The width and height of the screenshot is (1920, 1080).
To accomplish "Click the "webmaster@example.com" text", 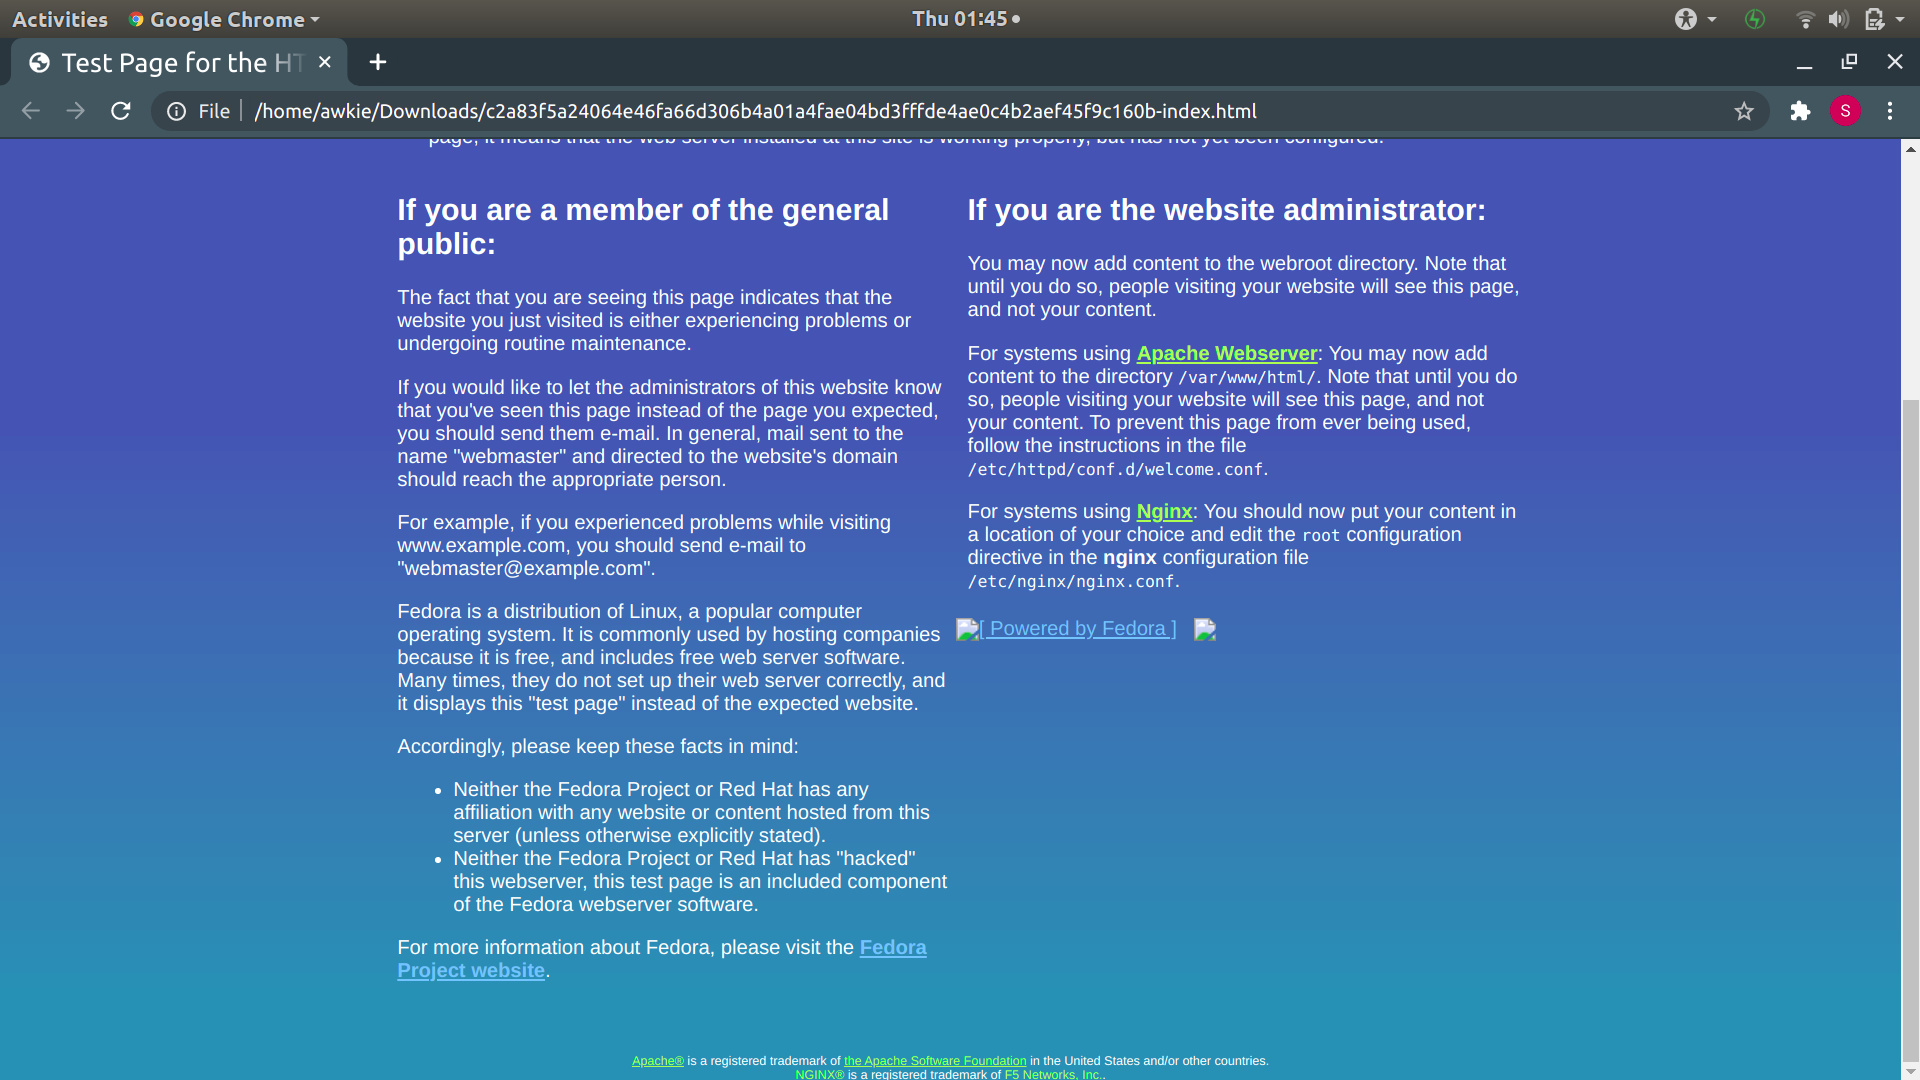I will click(x=526, y=568).
